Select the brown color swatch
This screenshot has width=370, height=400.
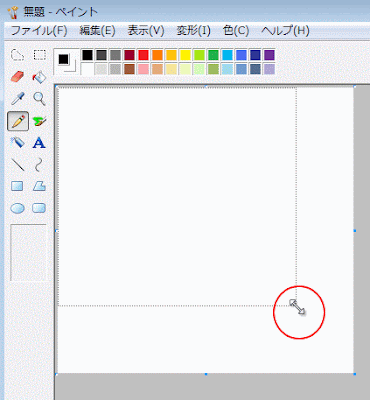pyautogui.click(x=129, y=69)
